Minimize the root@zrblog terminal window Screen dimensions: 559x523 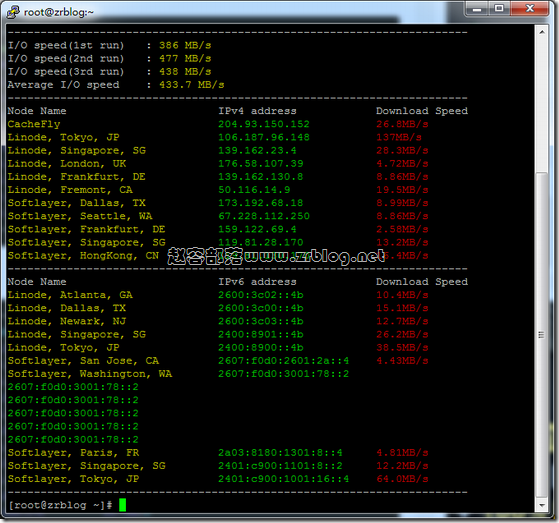pos(477,9)
